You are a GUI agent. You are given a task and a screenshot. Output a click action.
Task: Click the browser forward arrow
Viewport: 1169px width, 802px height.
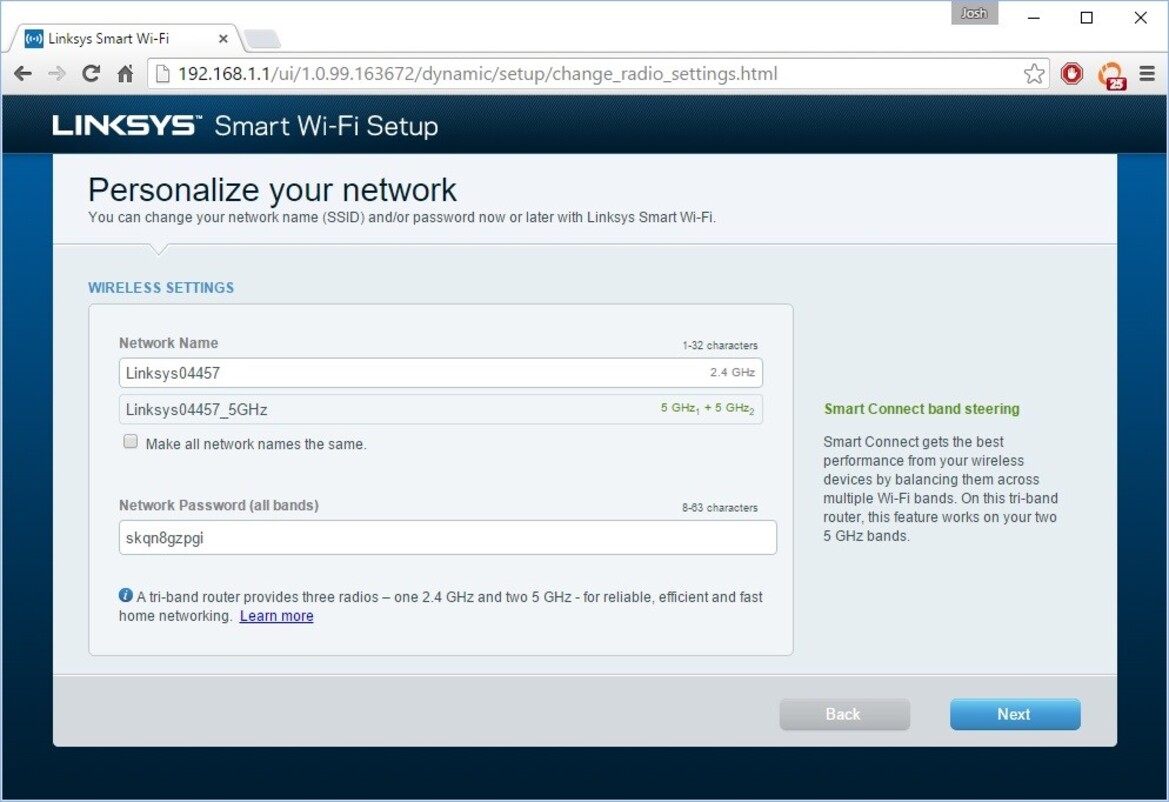pyautogui.click(x=57, y=74)
